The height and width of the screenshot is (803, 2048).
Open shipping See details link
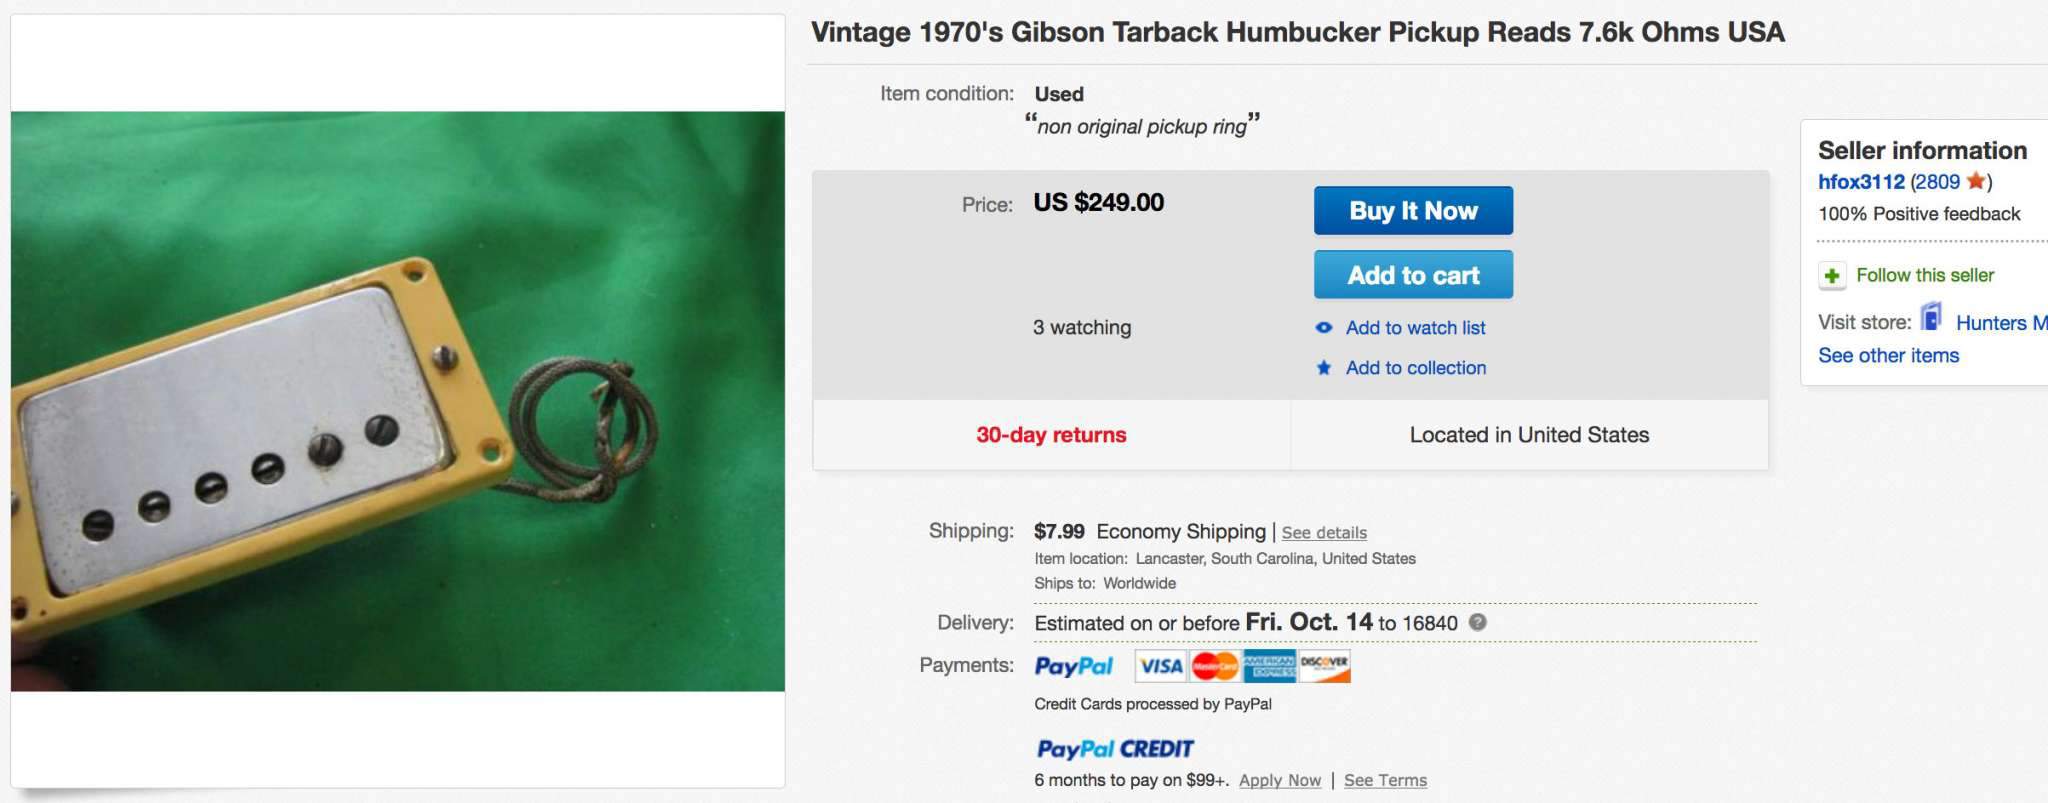point(1324,533)
